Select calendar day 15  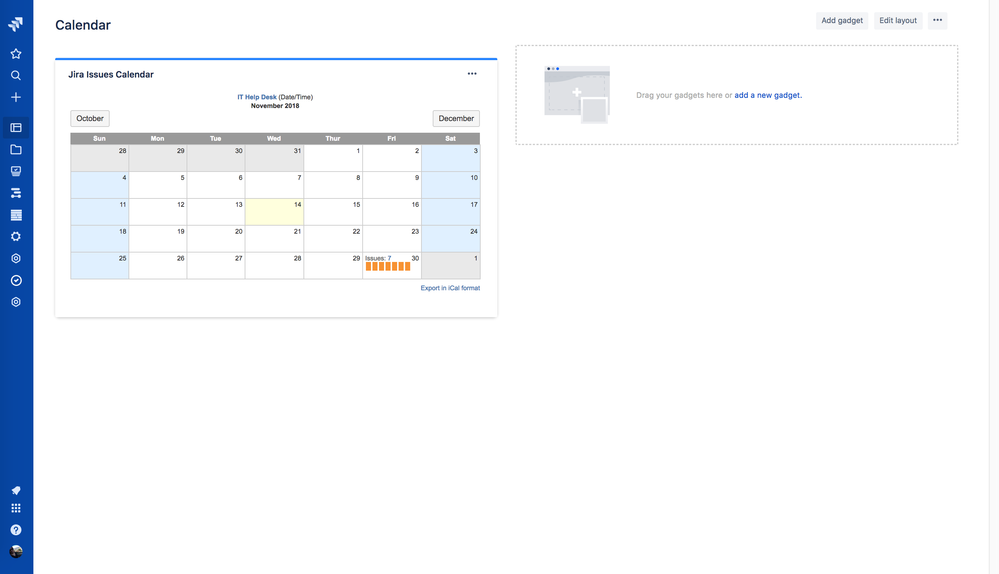[333, 212]
